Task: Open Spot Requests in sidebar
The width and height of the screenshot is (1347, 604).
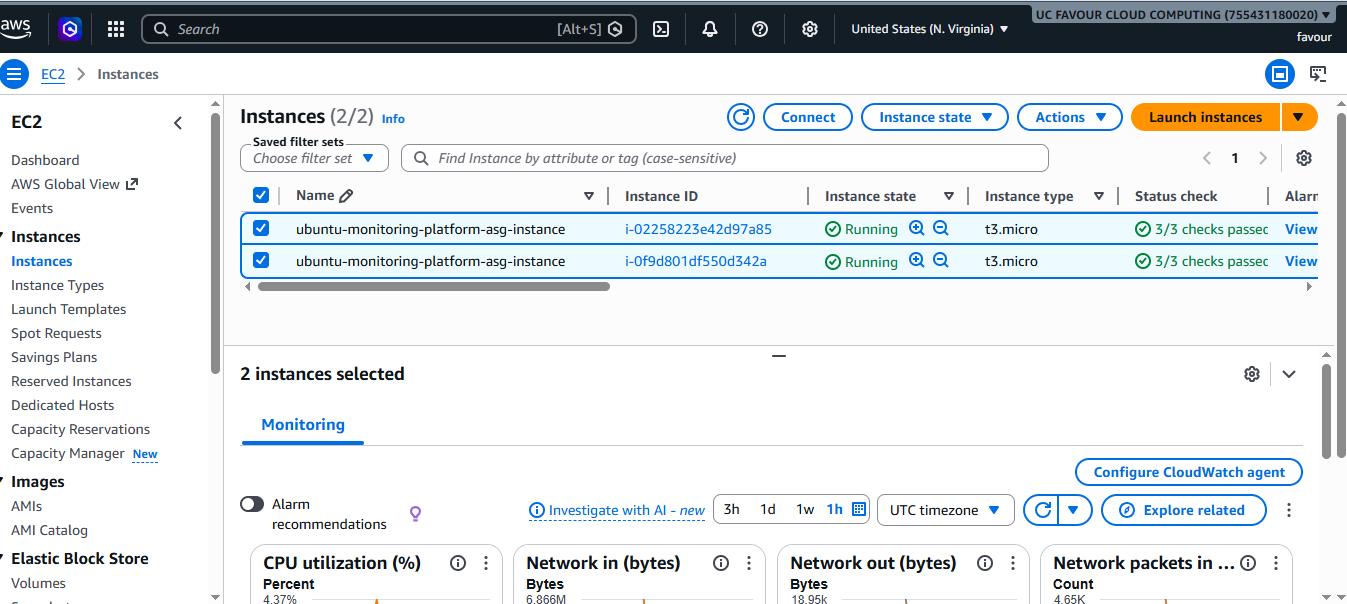Action: (x=56, y=333)
